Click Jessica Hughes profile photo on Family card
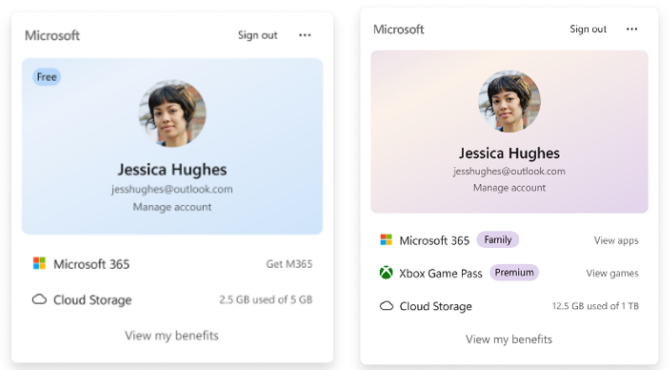Viewport: 671px width, 370px height. click(509, 101)
